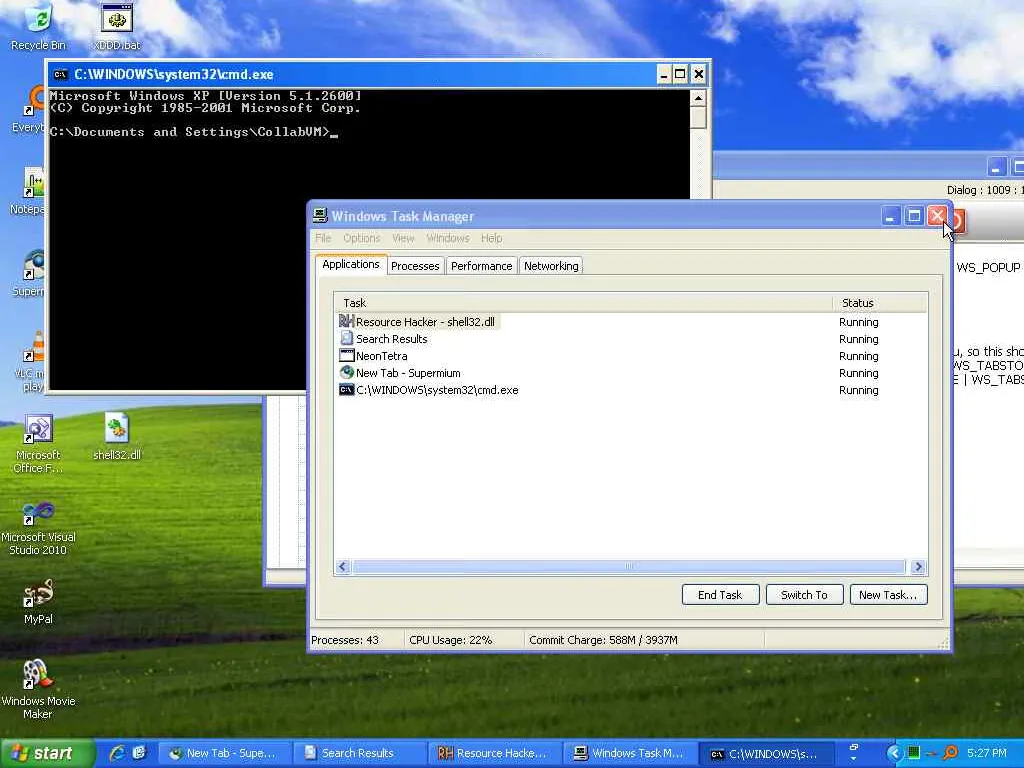The height and width of the screenshot is (768, 1024).
Task: Click the NeonTetra window icon in task list
Action: click(346, 355)
